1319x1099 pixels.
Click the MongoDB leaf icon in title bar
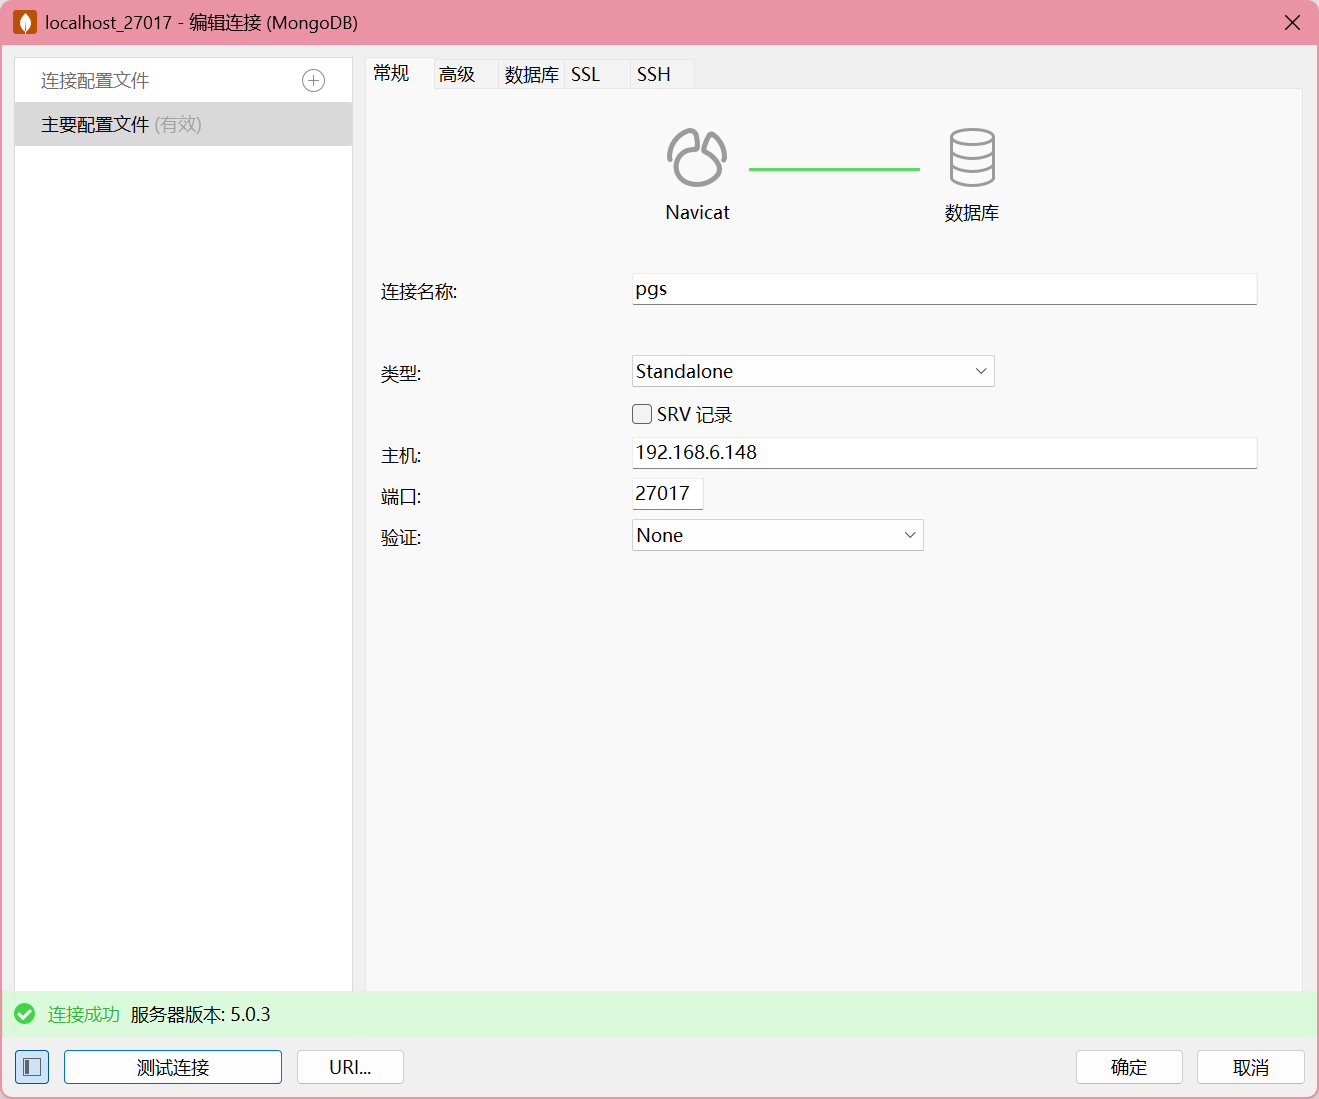pyautogui.click(x=25, y=22)
